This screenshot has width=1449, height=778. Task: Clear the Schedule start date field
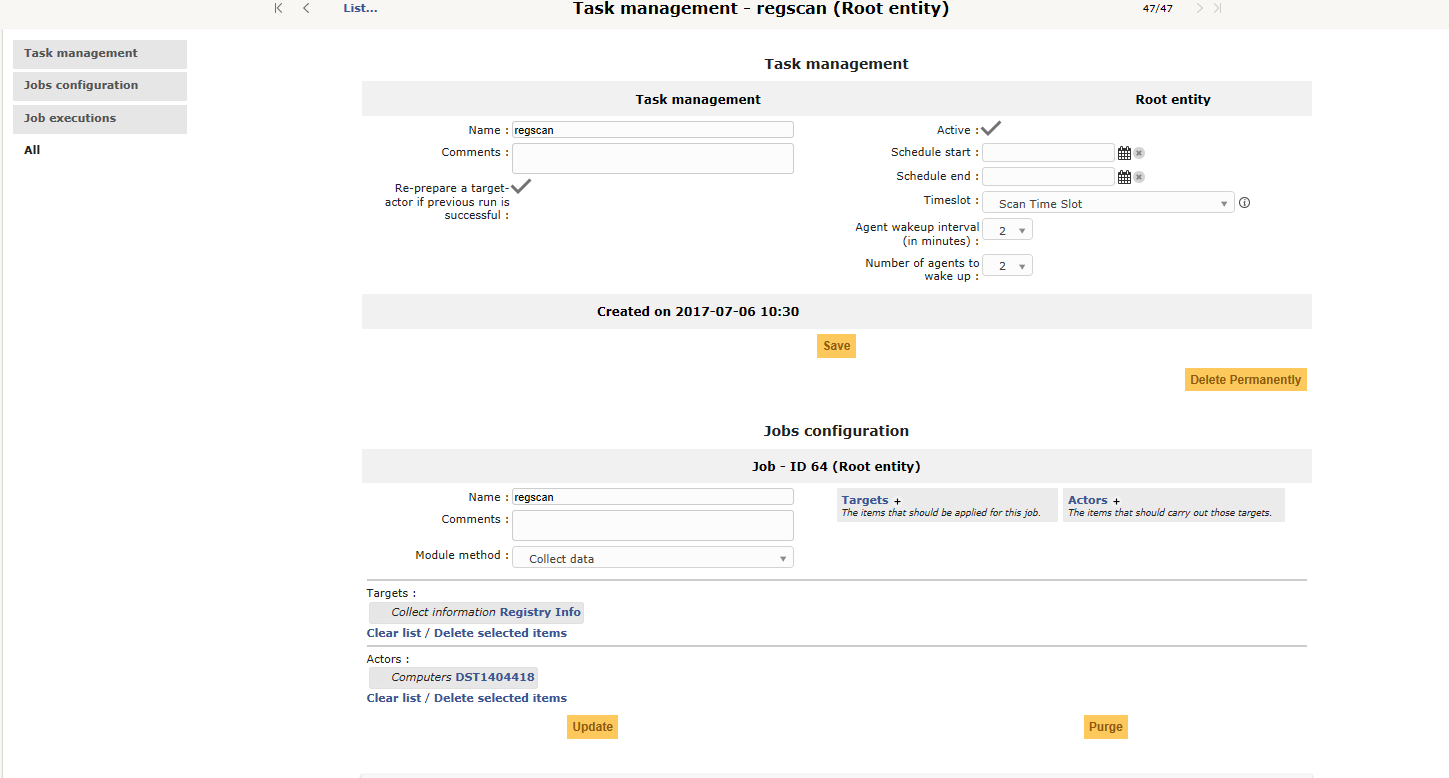pyautogui.click(x=1139, y=152)
